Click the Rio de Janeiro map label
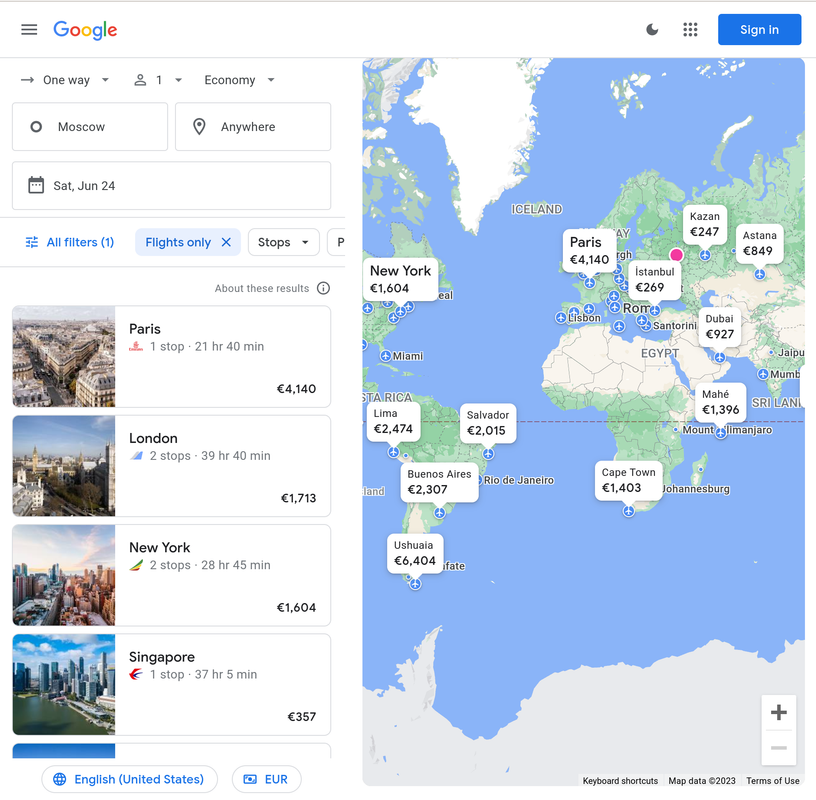Viewport: 816px width, 800px height. (518, 480)
